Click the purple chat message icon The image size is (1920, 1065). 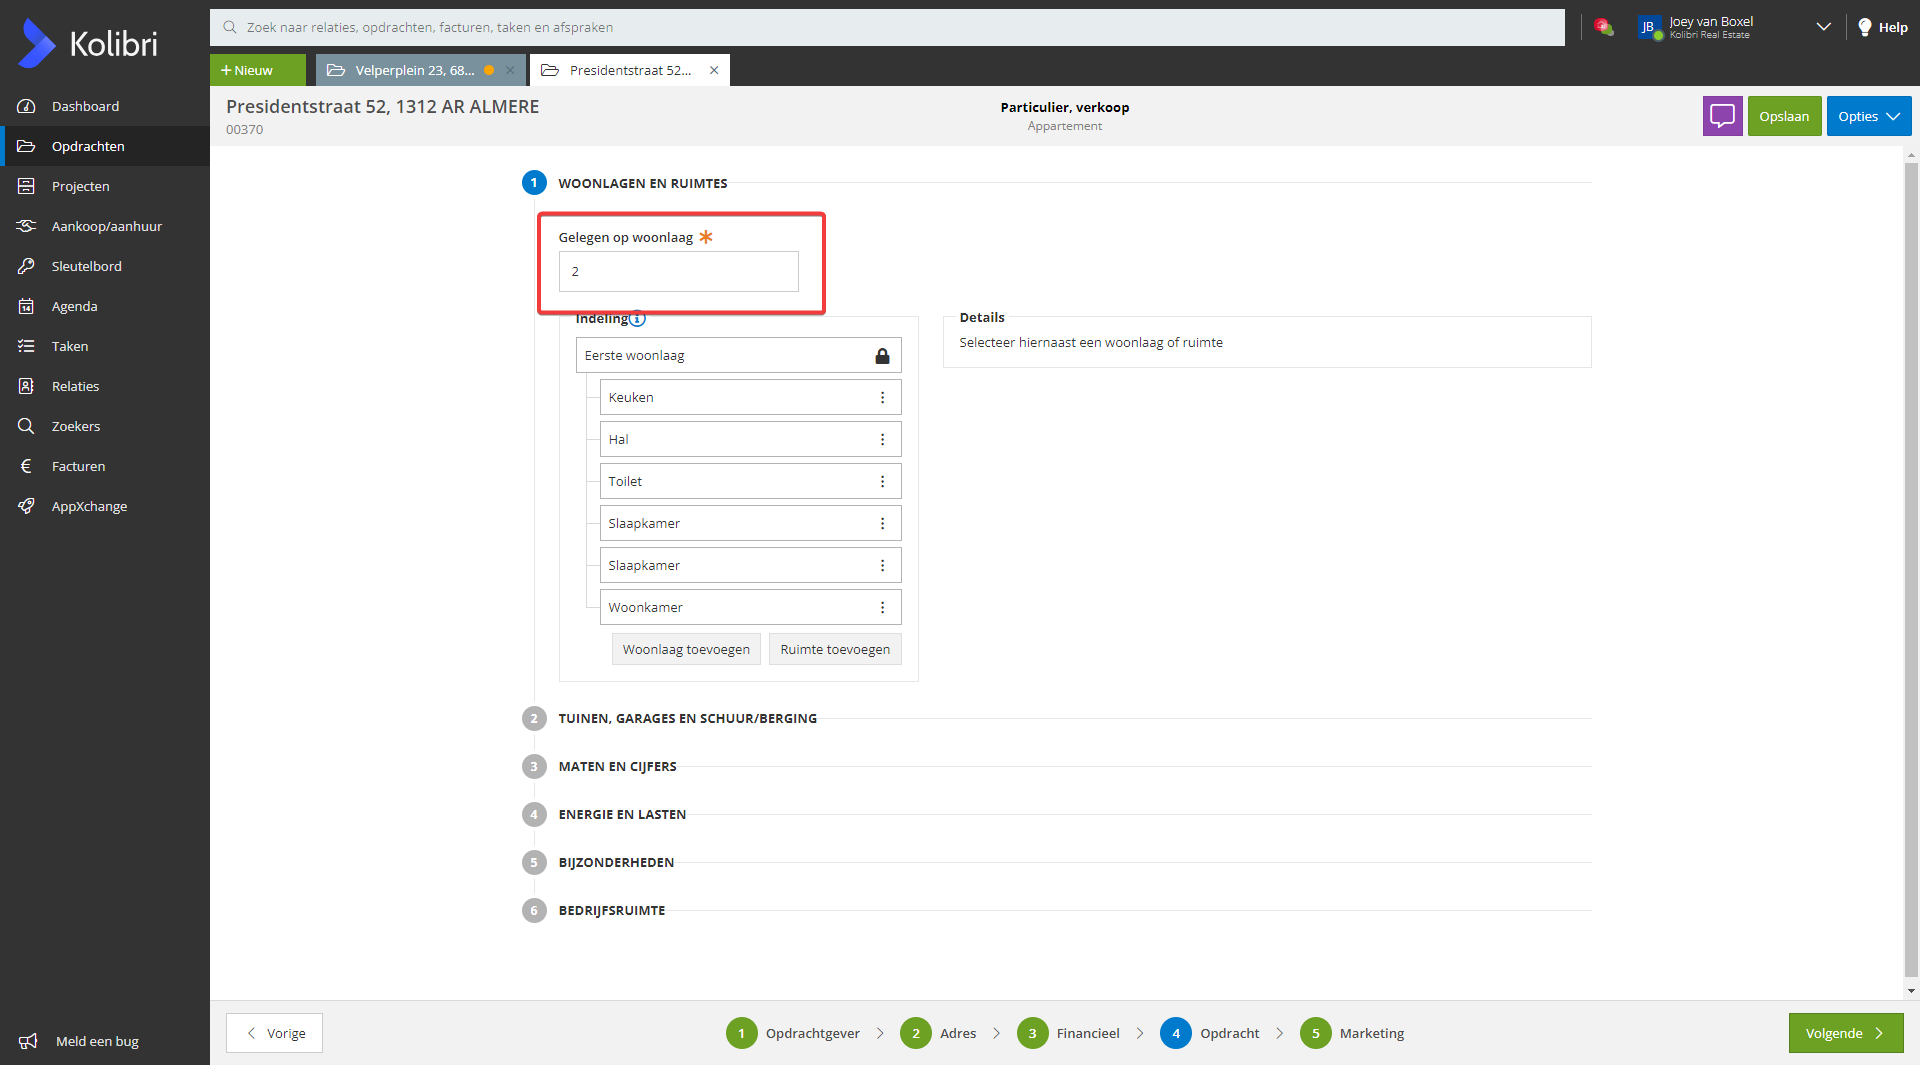(1722, 116)
